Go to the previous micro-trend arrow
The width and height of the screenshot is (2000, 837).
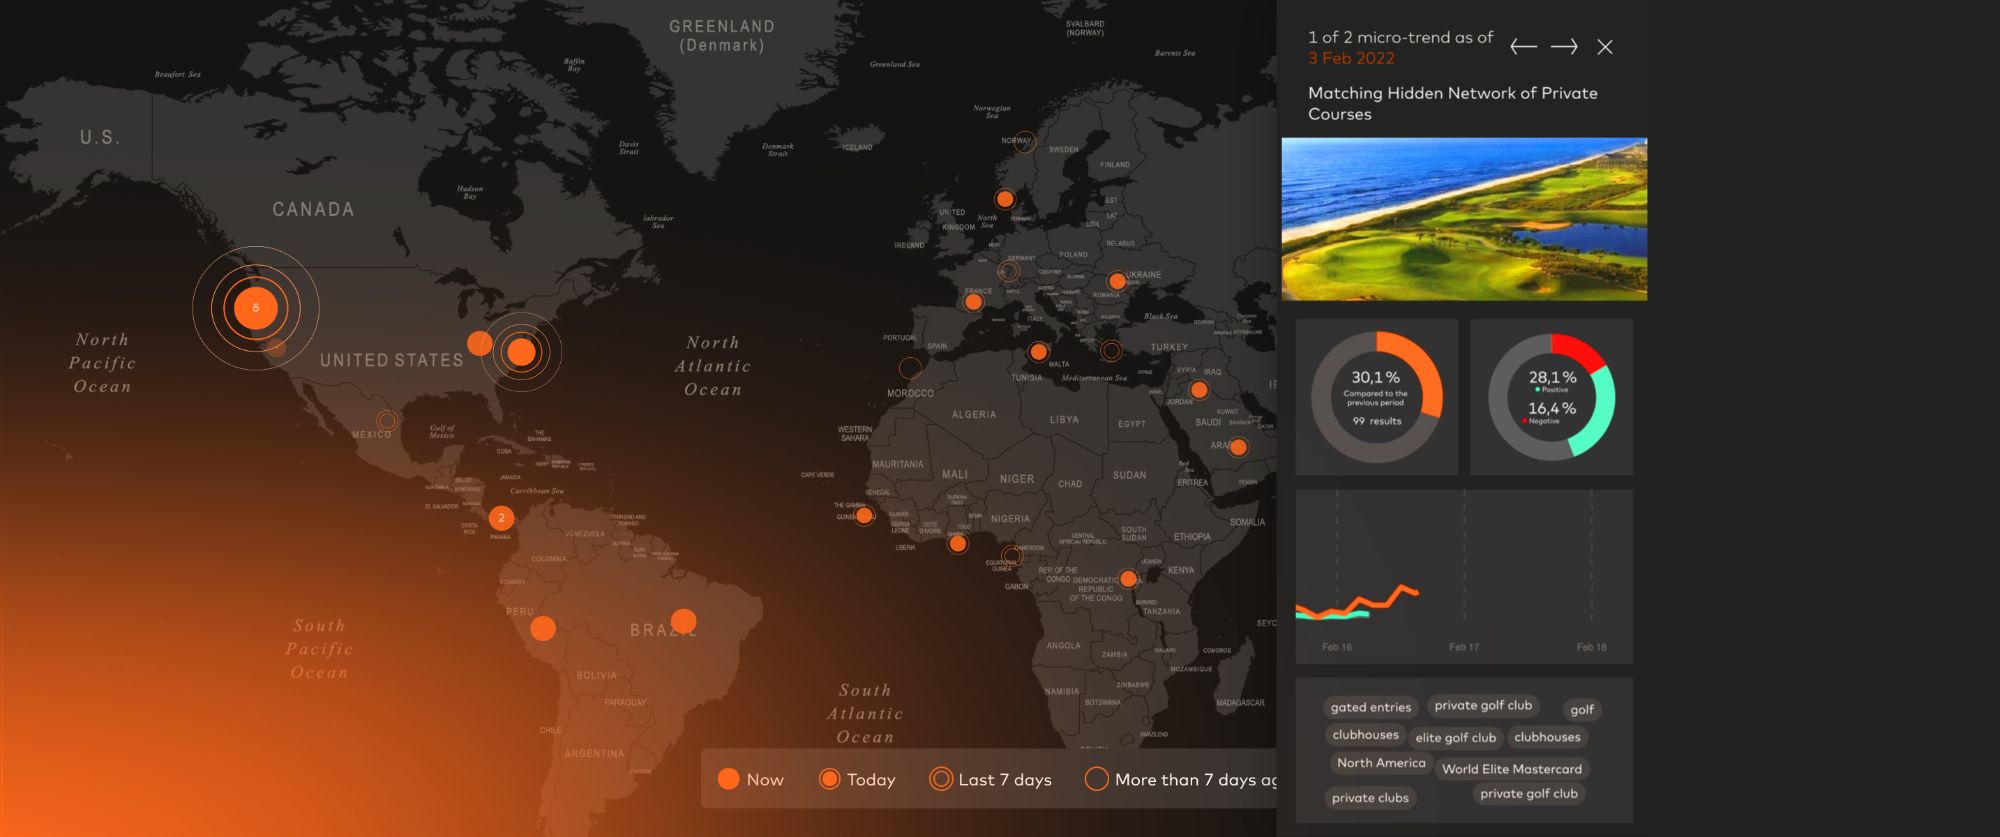pyautogui.click(x=1523, y=47)
